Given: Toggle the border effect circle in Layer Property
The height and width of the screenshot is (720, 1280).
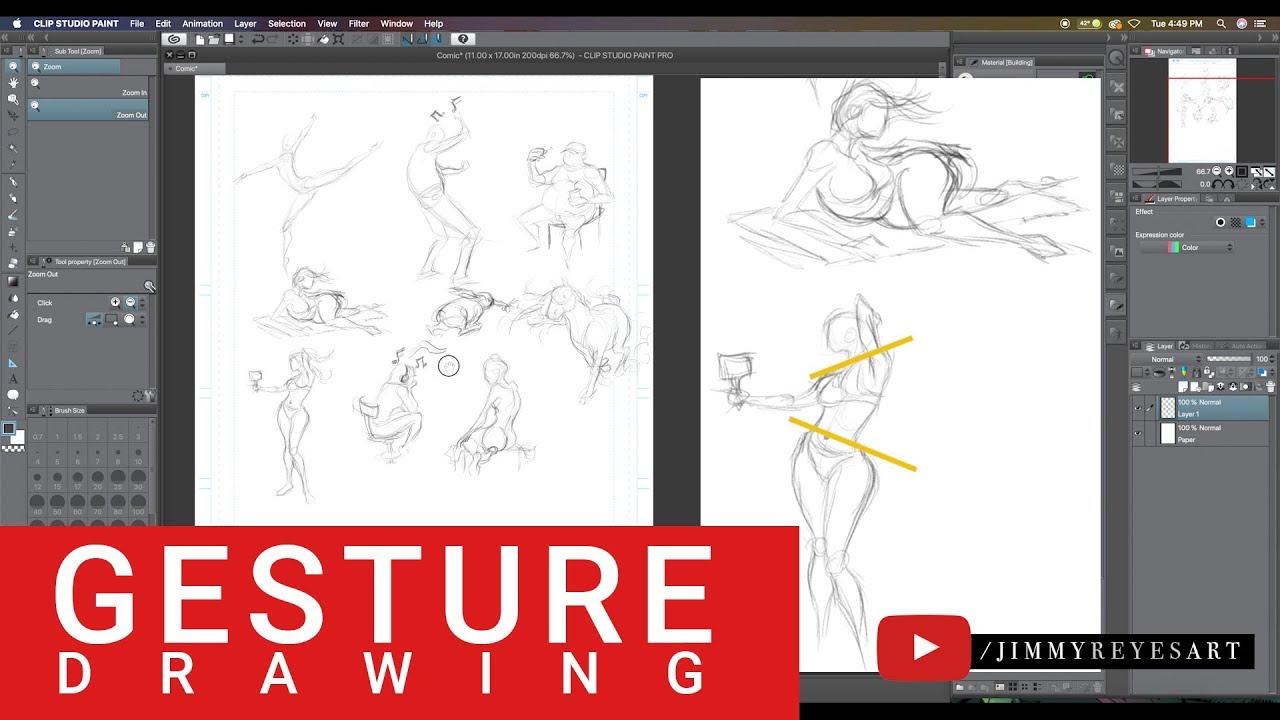Looking at the screenshot, I should (x=1220, y=222).
